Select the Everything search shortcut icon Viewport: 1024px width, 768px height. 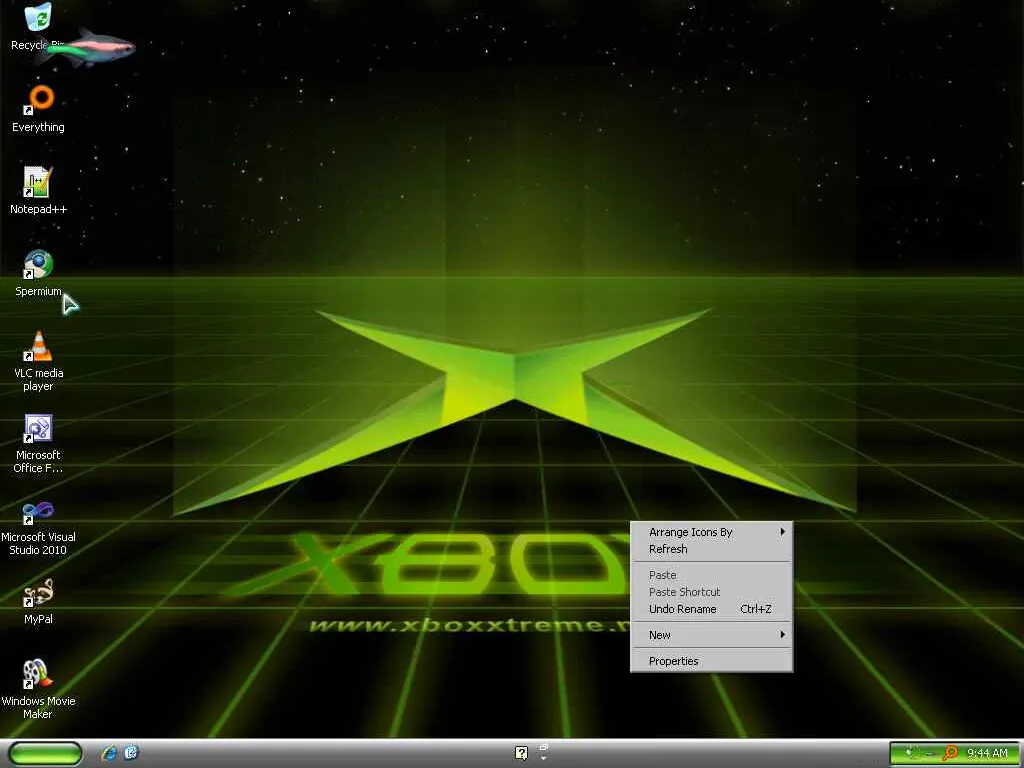pos(39,109)
